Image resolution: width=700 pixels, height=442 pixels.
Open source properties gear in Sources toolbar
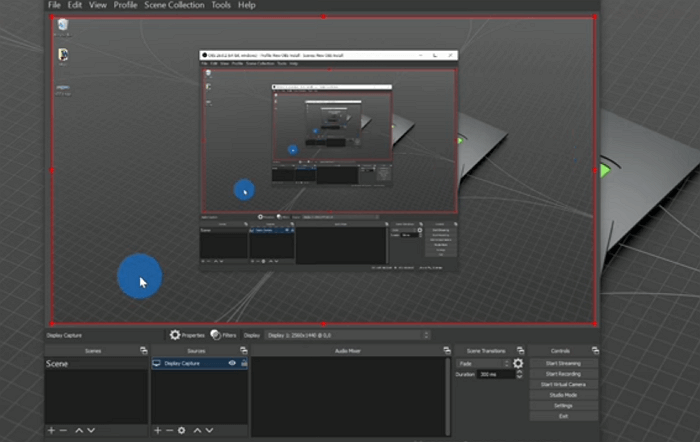181,430
